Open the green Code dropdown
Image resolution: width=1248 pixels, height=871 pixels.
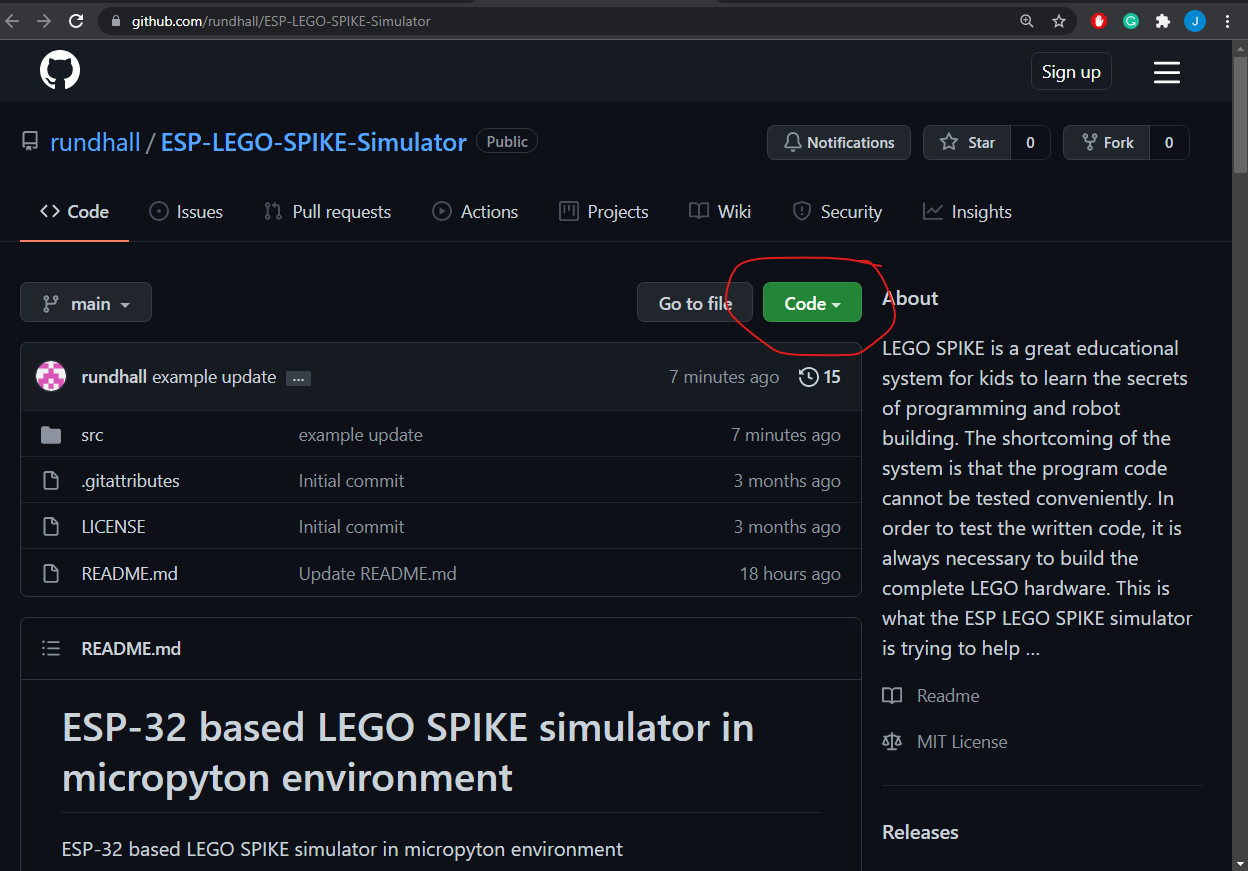tap(811, 302)
